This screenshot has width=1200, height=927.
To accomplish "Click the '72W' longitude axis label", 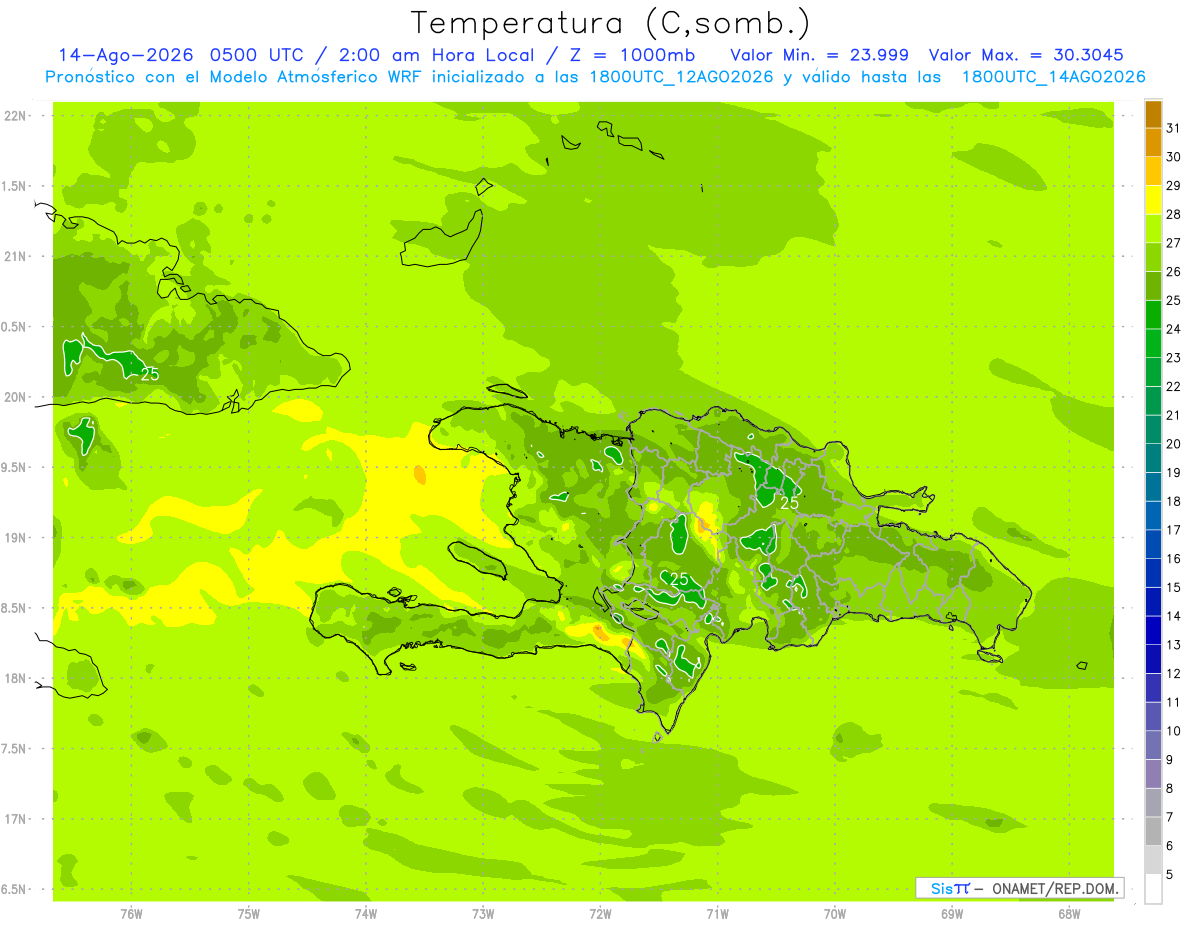I will point(600,913).
